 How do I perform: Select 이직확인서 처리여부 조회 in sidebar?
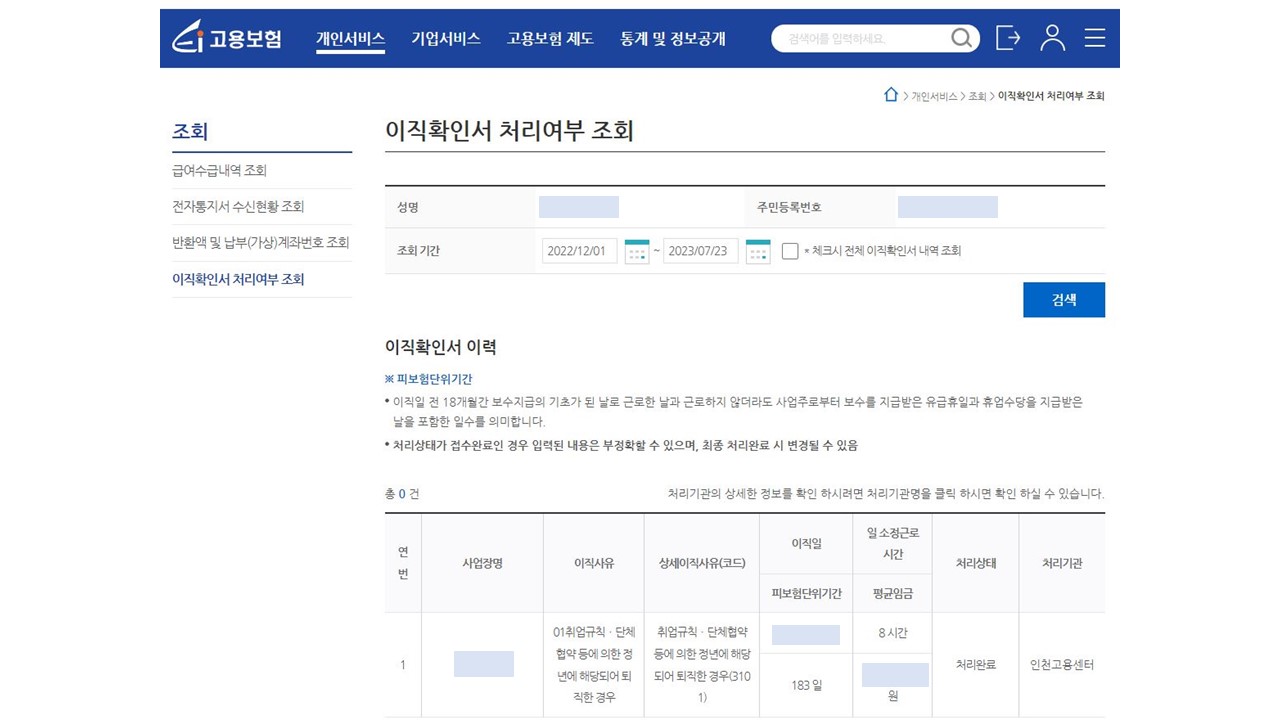click(238, 280)
